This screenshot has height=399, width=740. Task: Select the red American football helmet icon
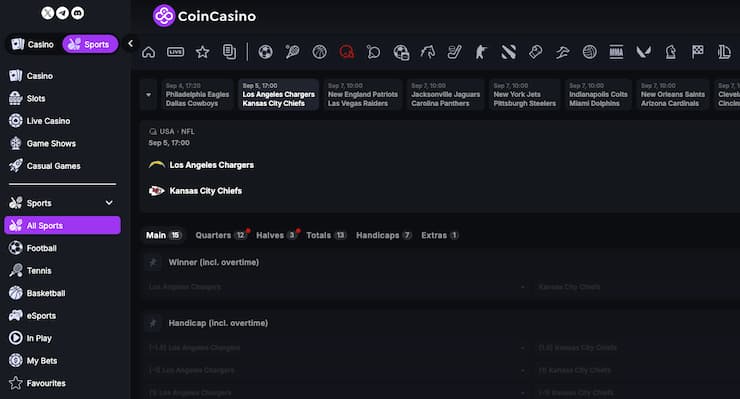[x=346, y=52]
